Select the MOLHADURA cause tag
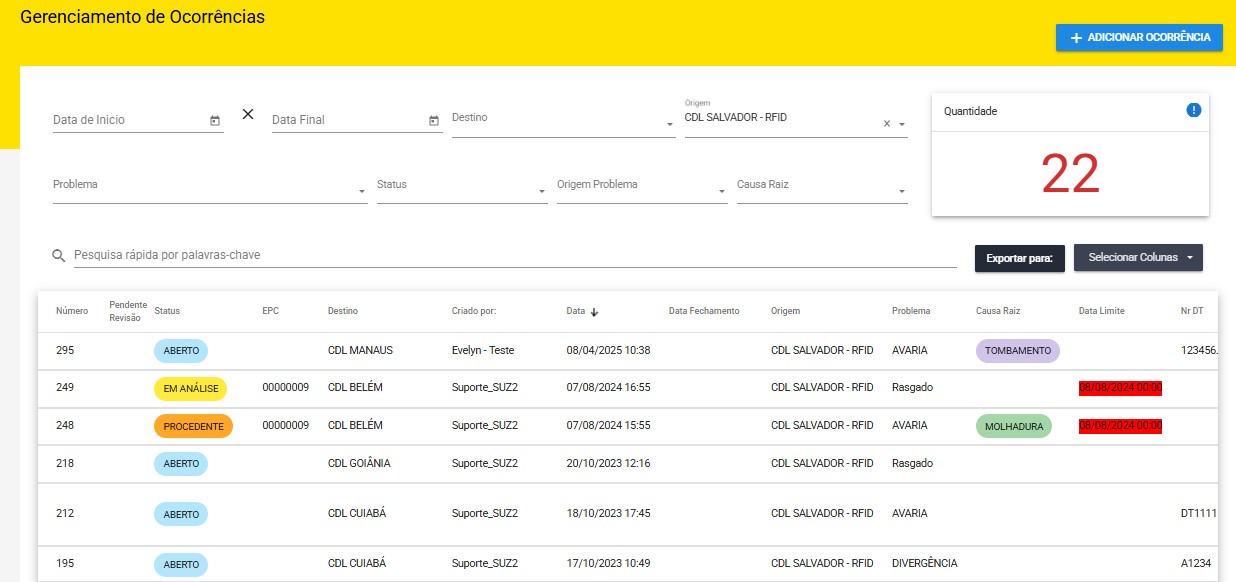The image size is (1236, 582). [x=1013, y=426]
